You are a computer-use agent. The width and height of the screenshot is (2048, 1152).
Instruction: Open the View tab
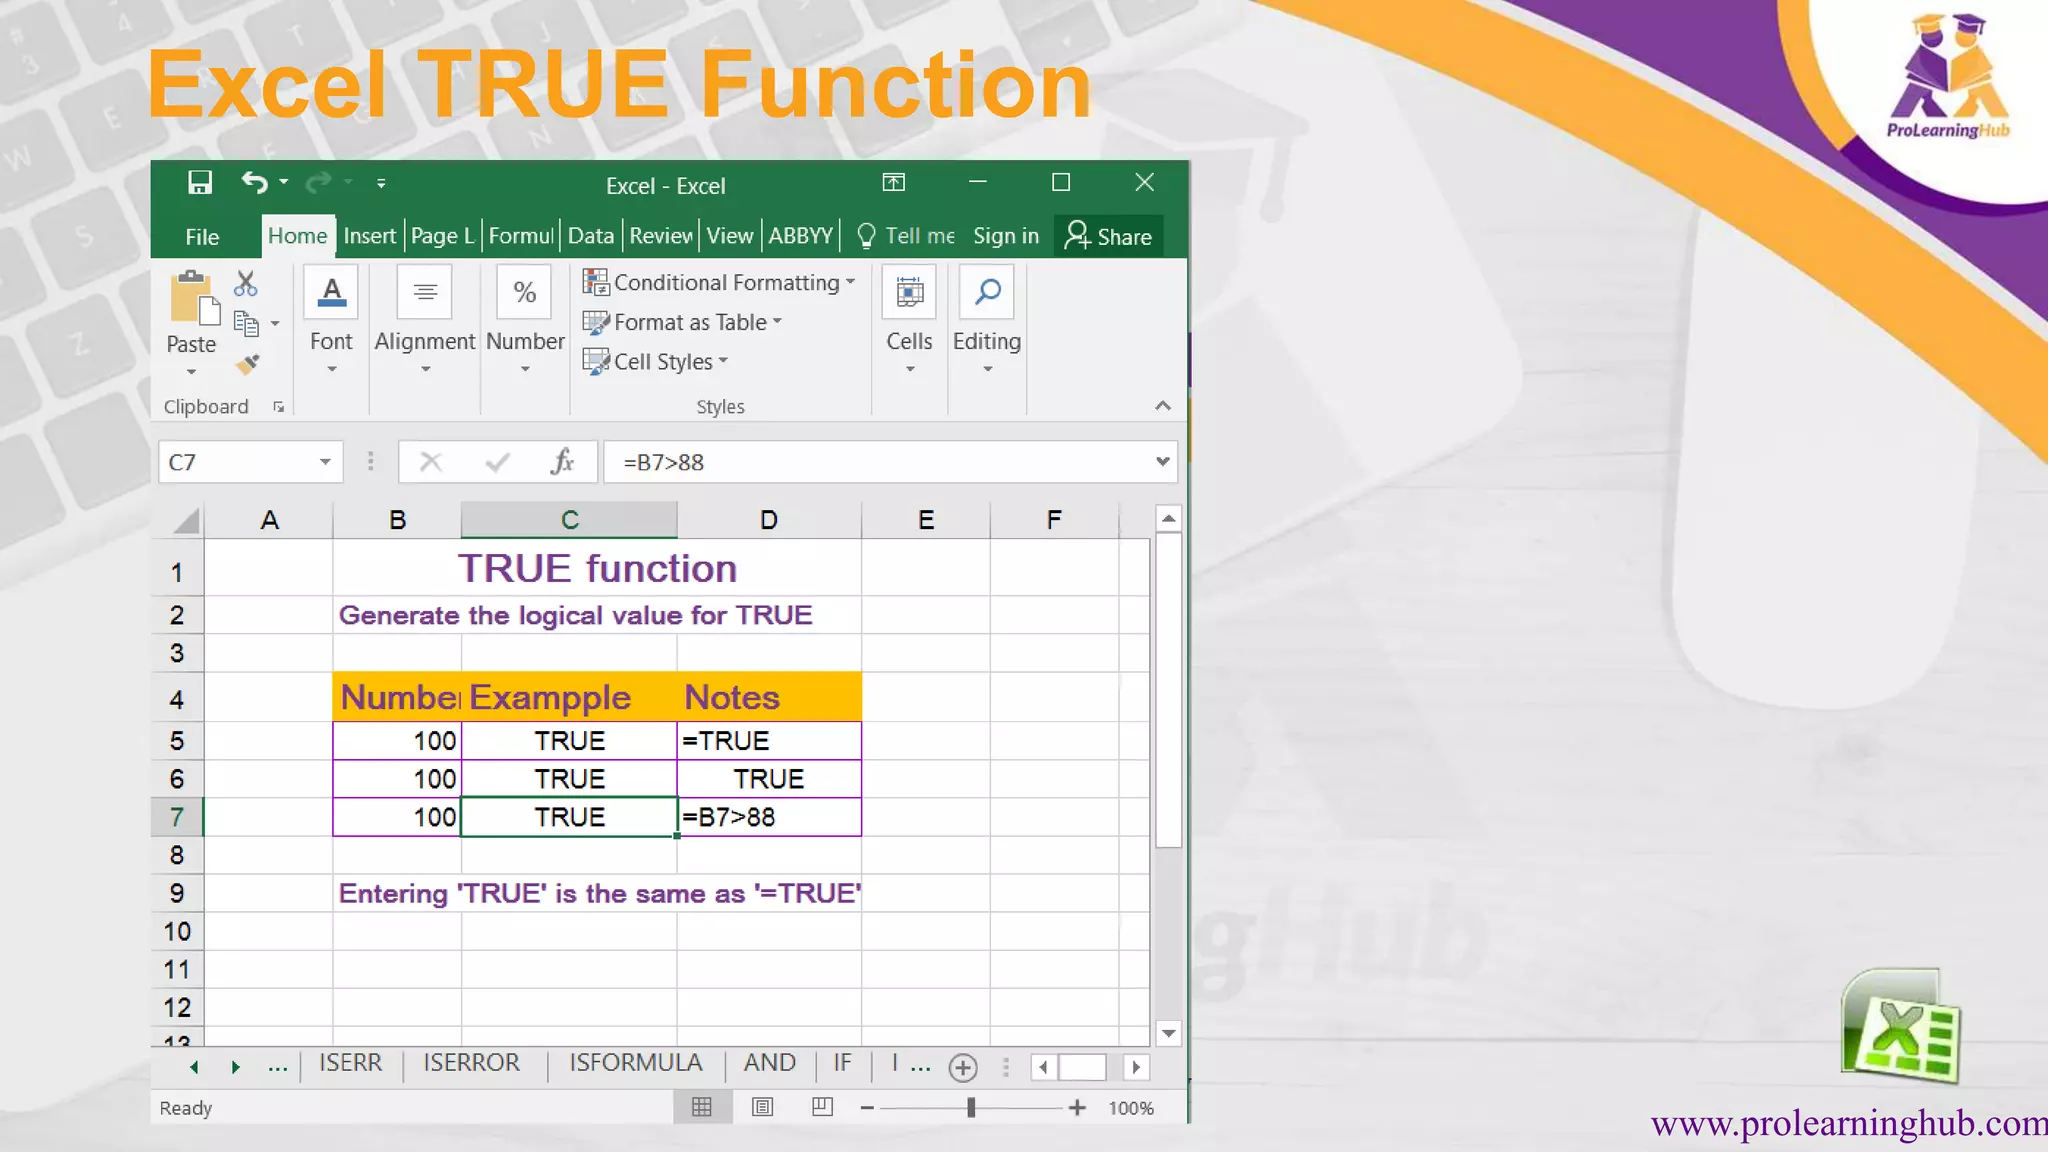tap(730, 236)
